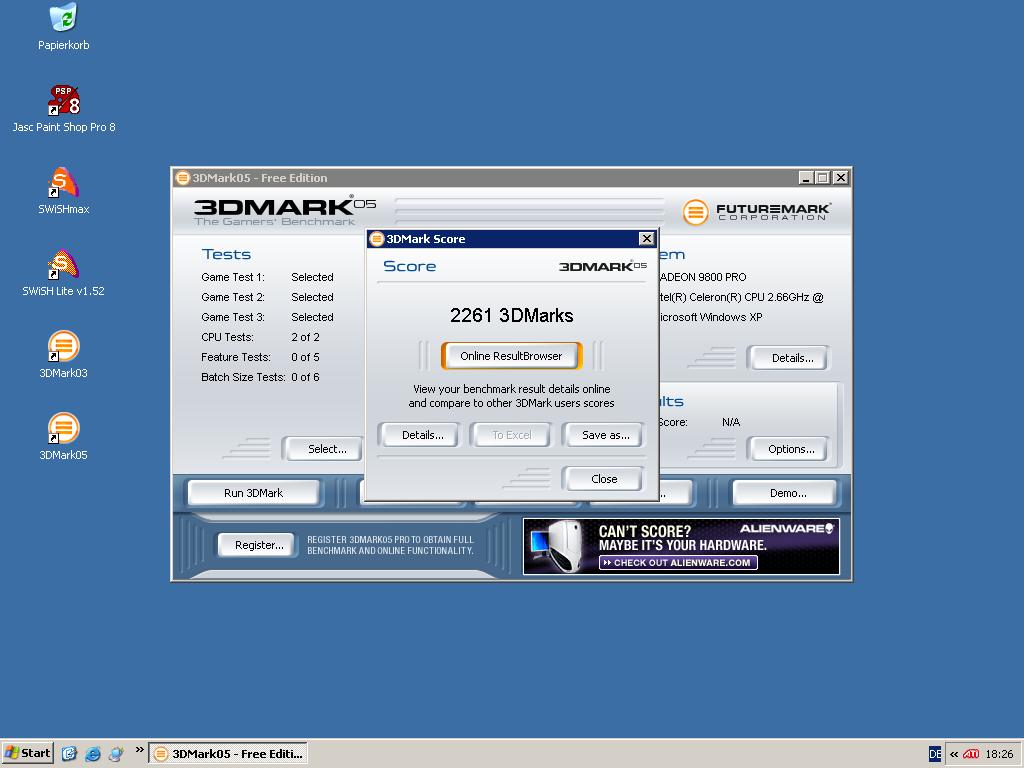Screen dimensions: 1024x768
Task: Click the Score heading in dialog
Action: [x=409, y=266]
